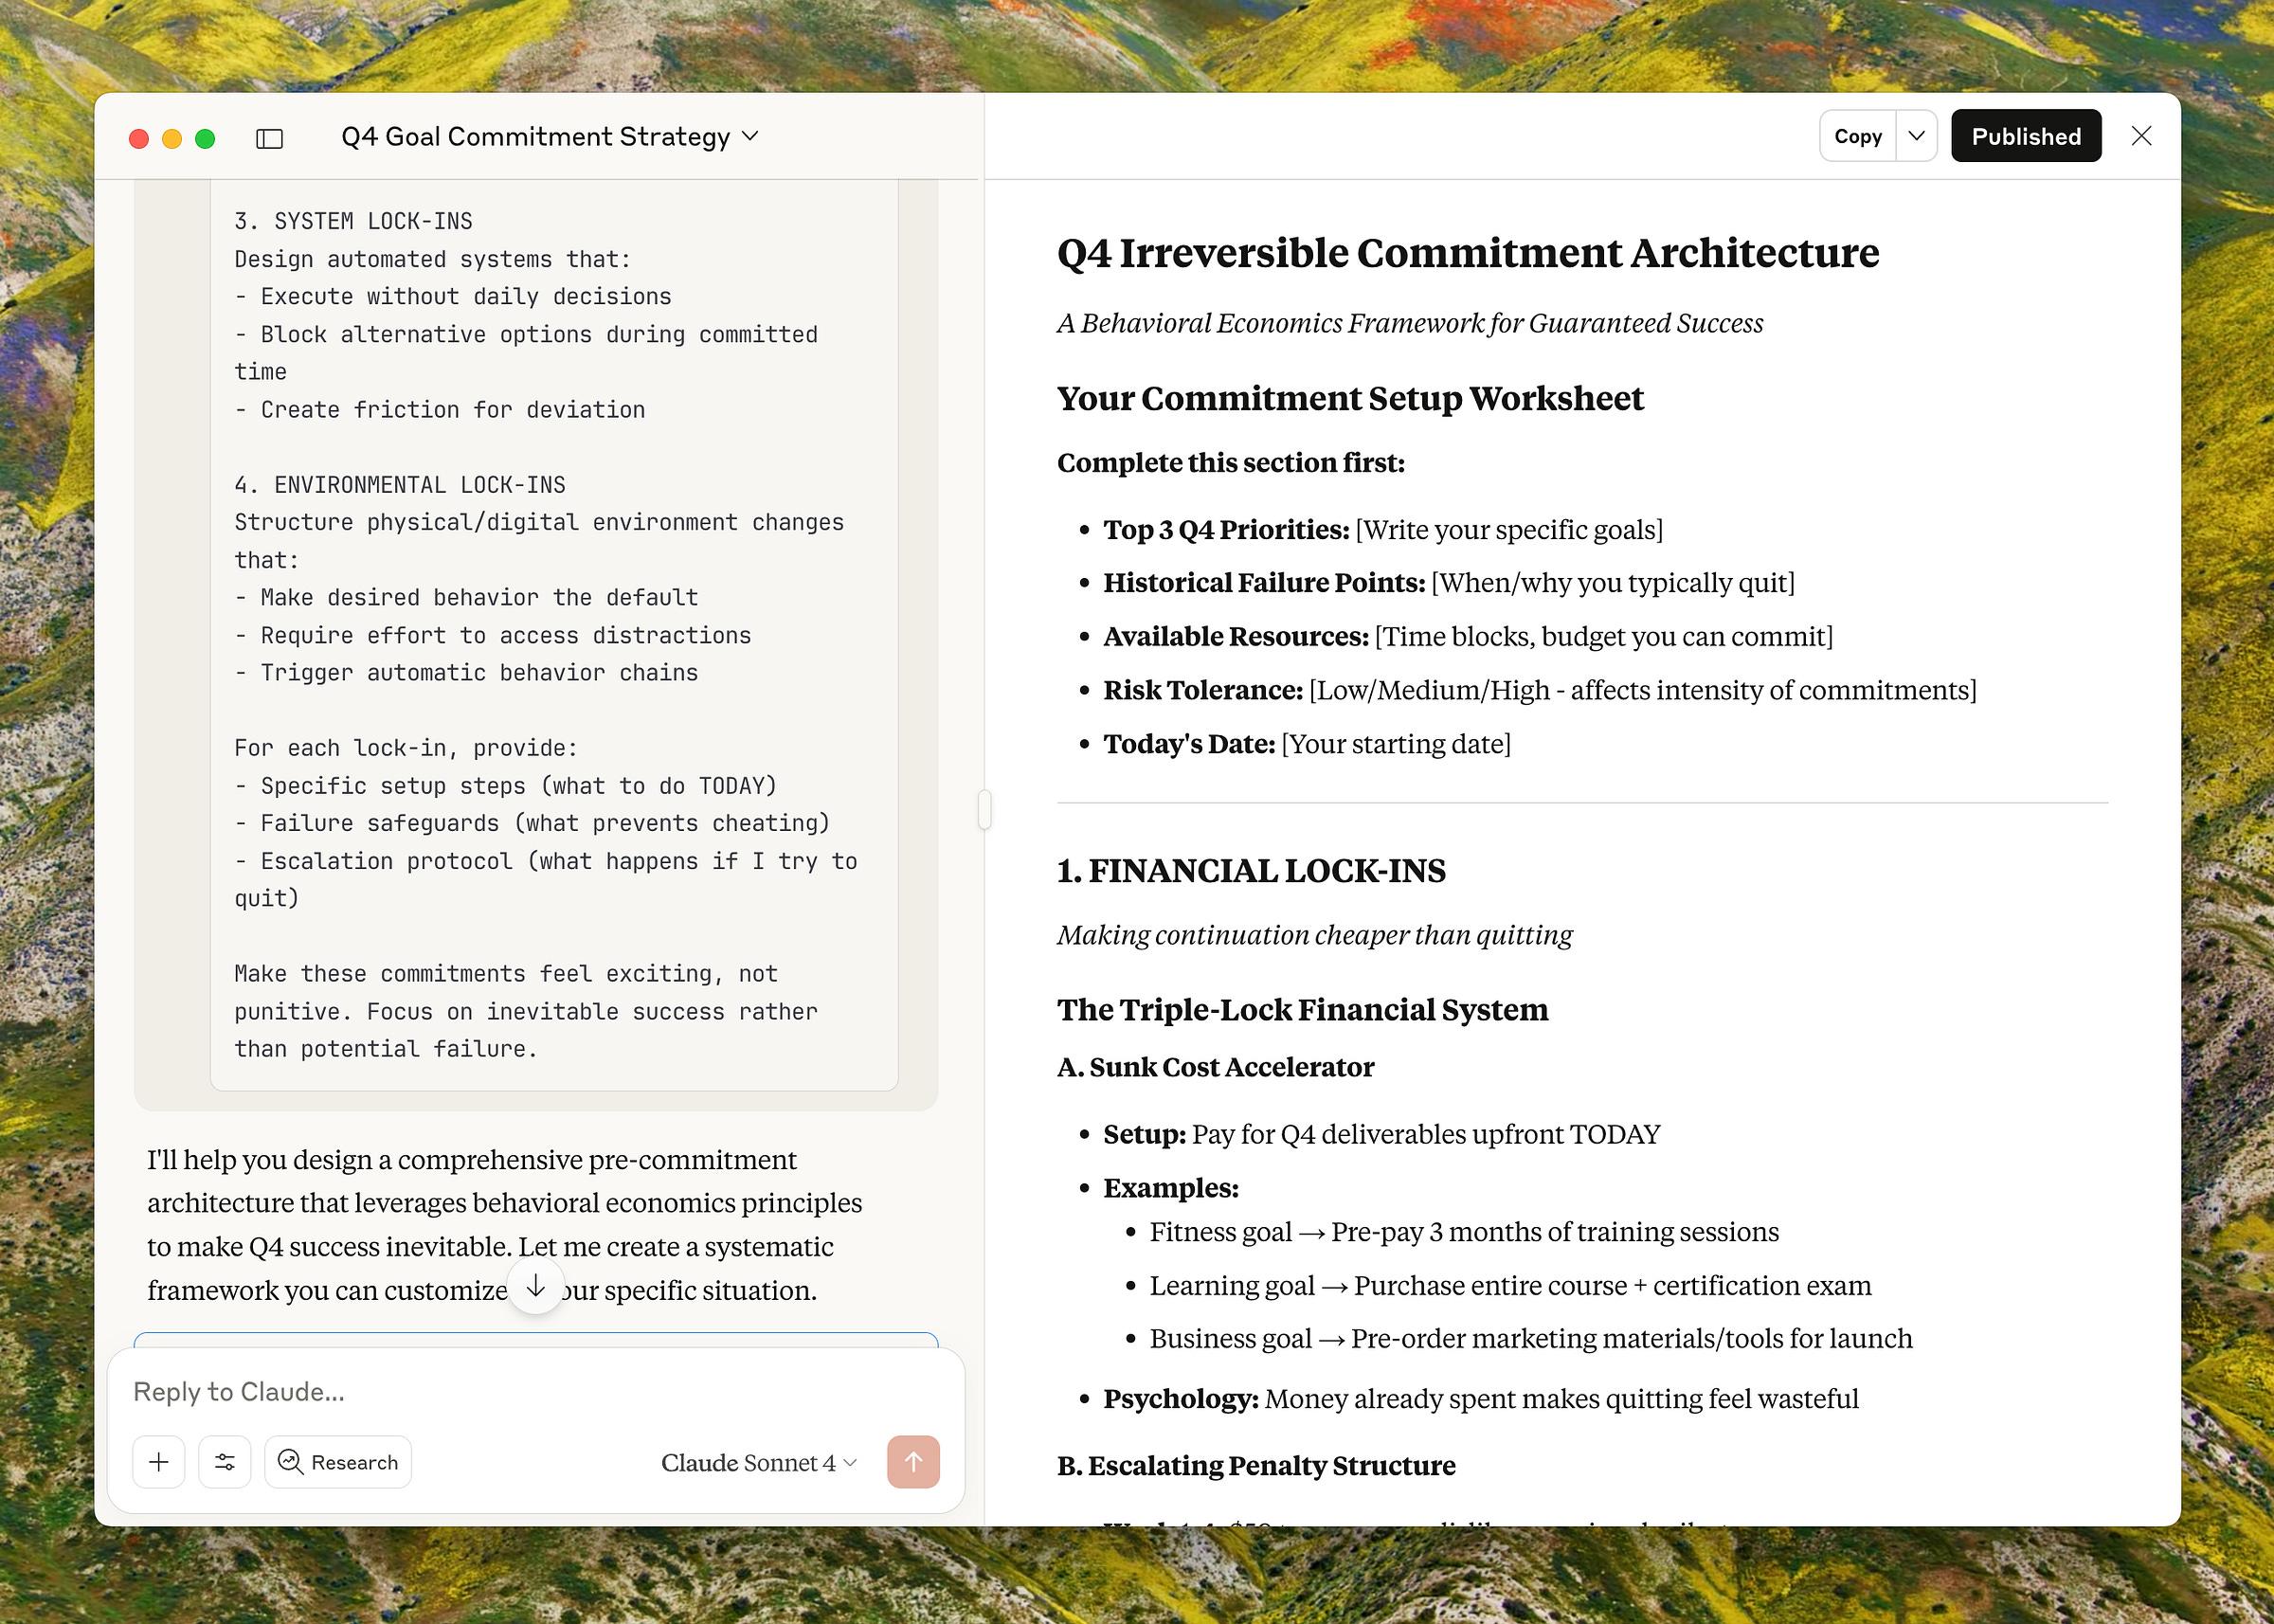The width and height of the screenshot is (2274, 1624).
Task: Expand the Copy options dropdown arrow
Action: tap(1916, 136)
